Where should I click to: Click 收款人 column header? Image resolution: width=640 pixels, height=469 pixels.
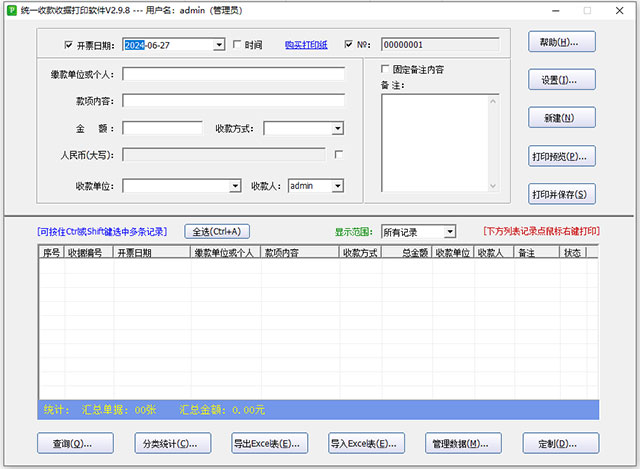click(494, 253)
